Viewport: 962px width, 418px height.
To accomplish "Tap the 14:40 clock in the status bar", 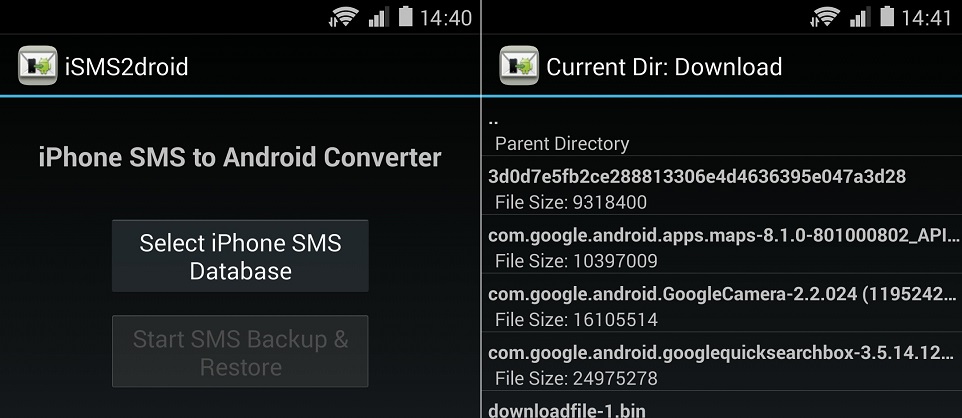I will coord(446,18).
